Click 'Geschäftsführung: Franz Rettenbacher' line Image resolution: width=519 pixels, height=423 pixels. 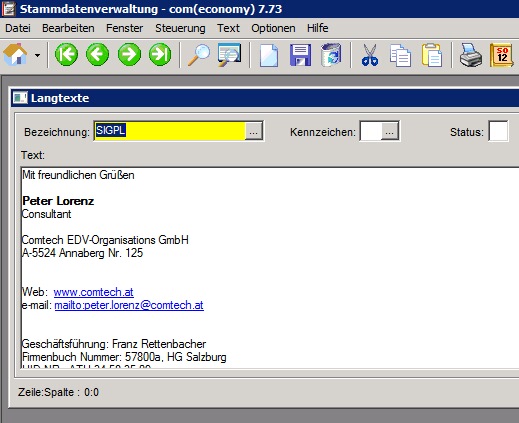[x=114, y=344]
